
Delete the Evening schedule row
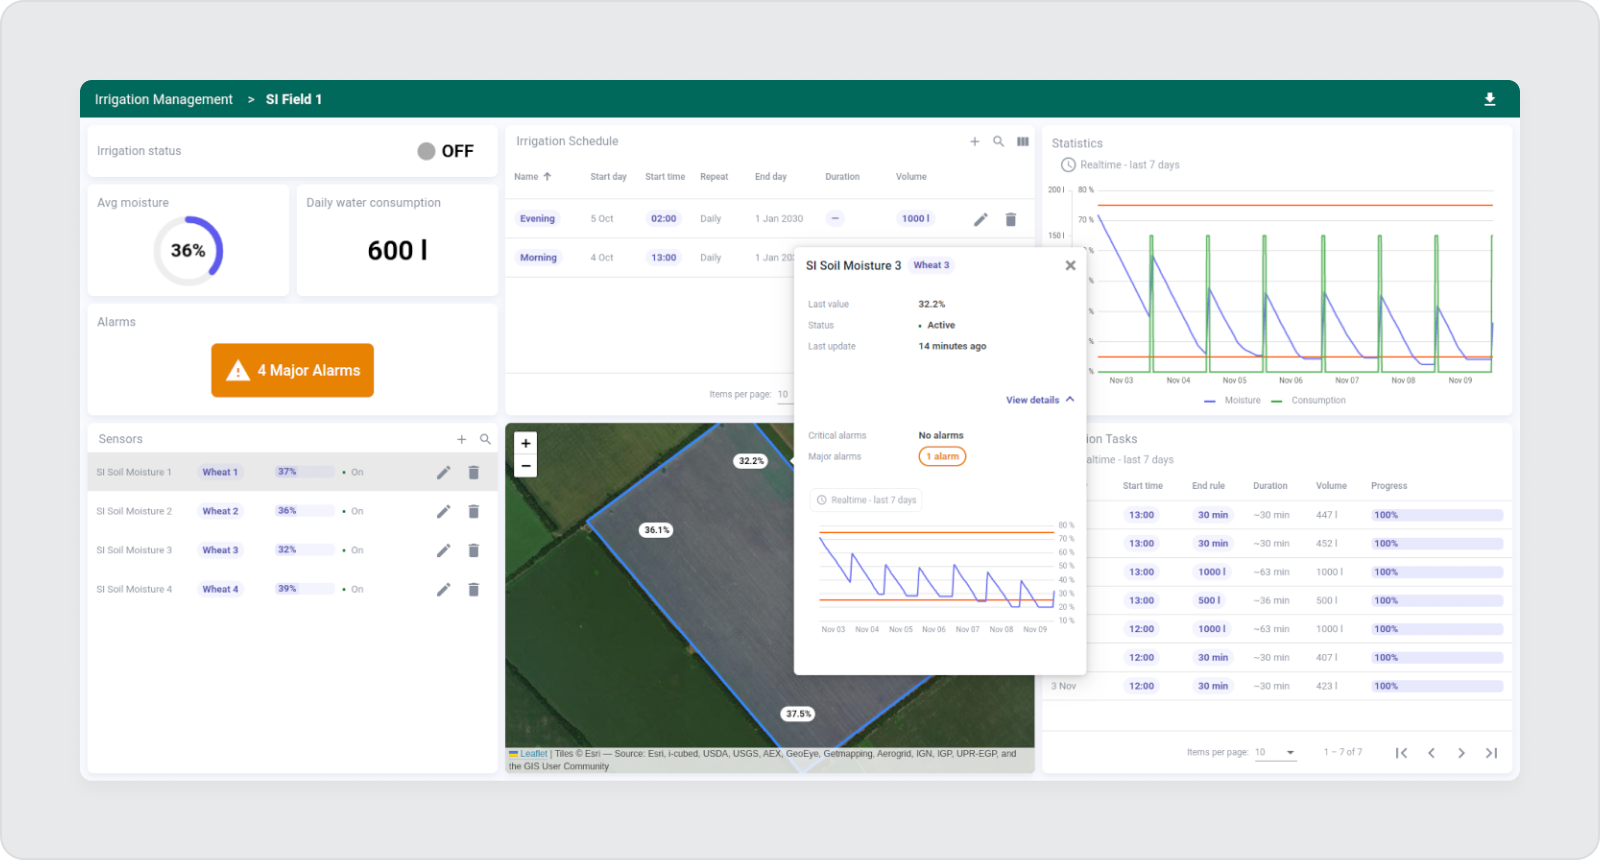tap(1010, 219)
